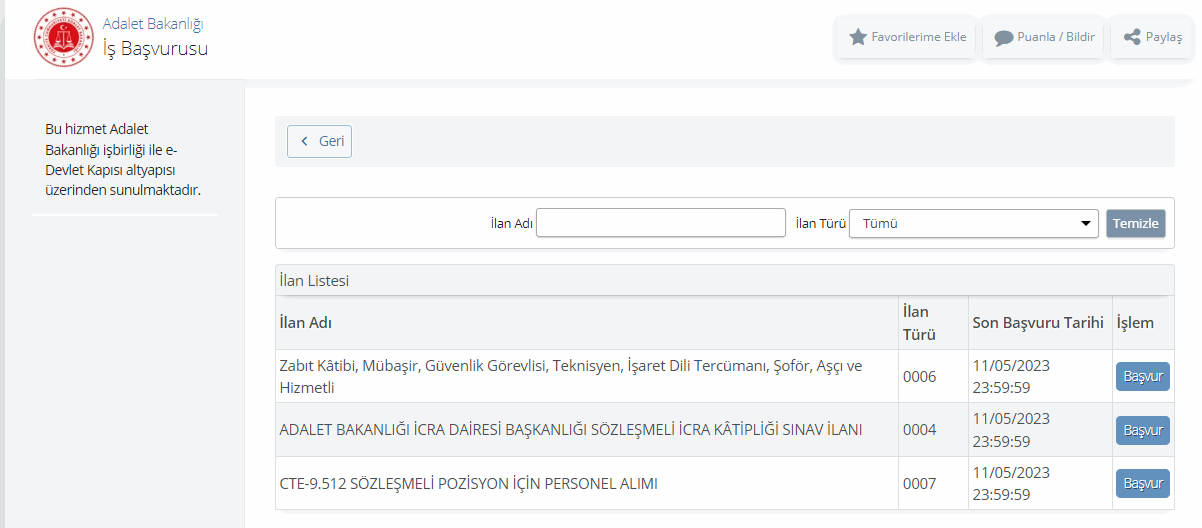Open the Adalet Bakanlığı link in header

coord(153,23)
